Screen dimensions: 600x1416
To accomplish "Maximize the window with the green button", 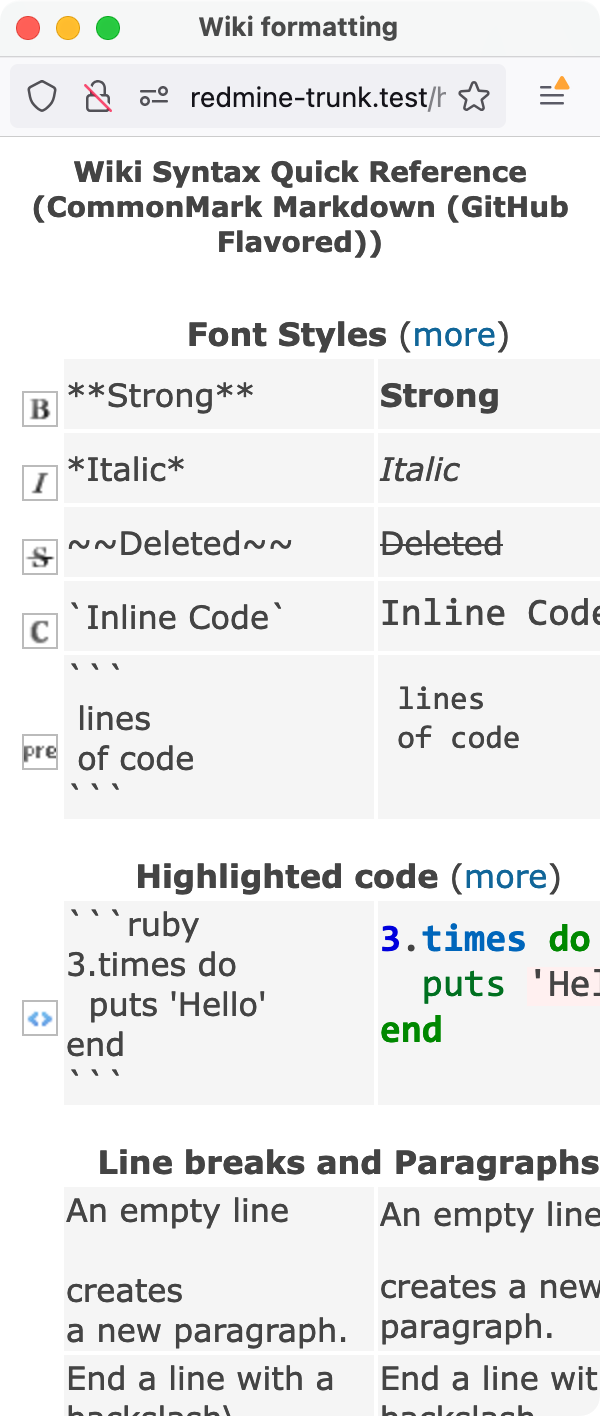I will (x=108, y=28).
